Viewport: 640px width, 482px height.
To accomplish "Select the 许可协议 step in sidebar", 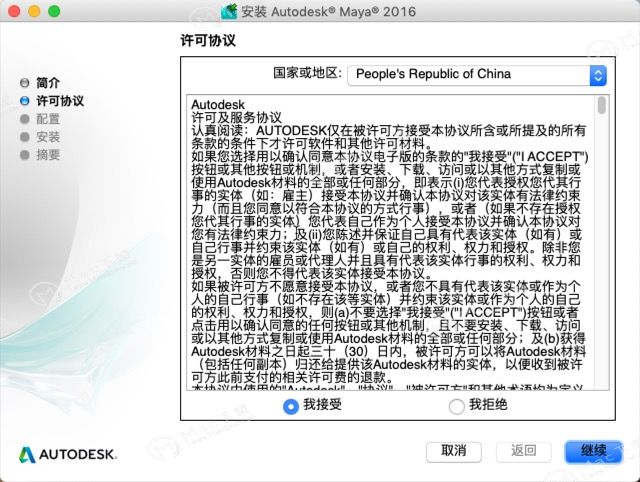I will click(x=60, y=101).
